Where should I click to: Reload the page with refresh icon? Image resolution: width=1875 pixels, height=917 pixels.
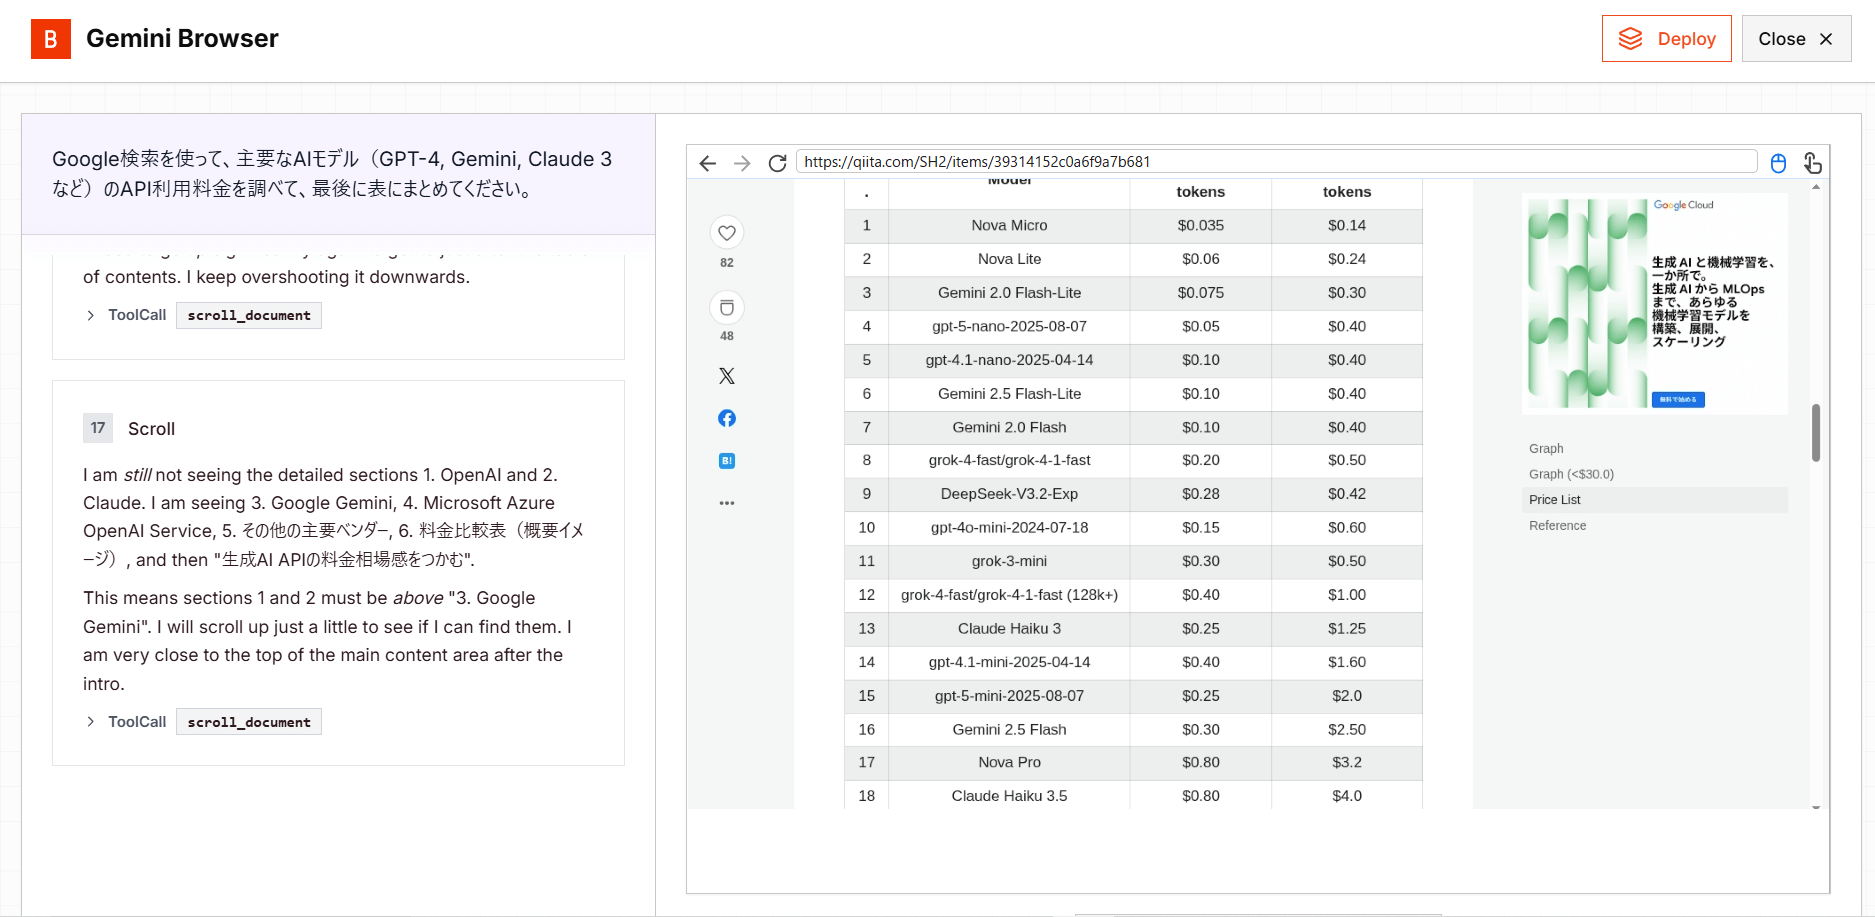(x=777, y=163)
